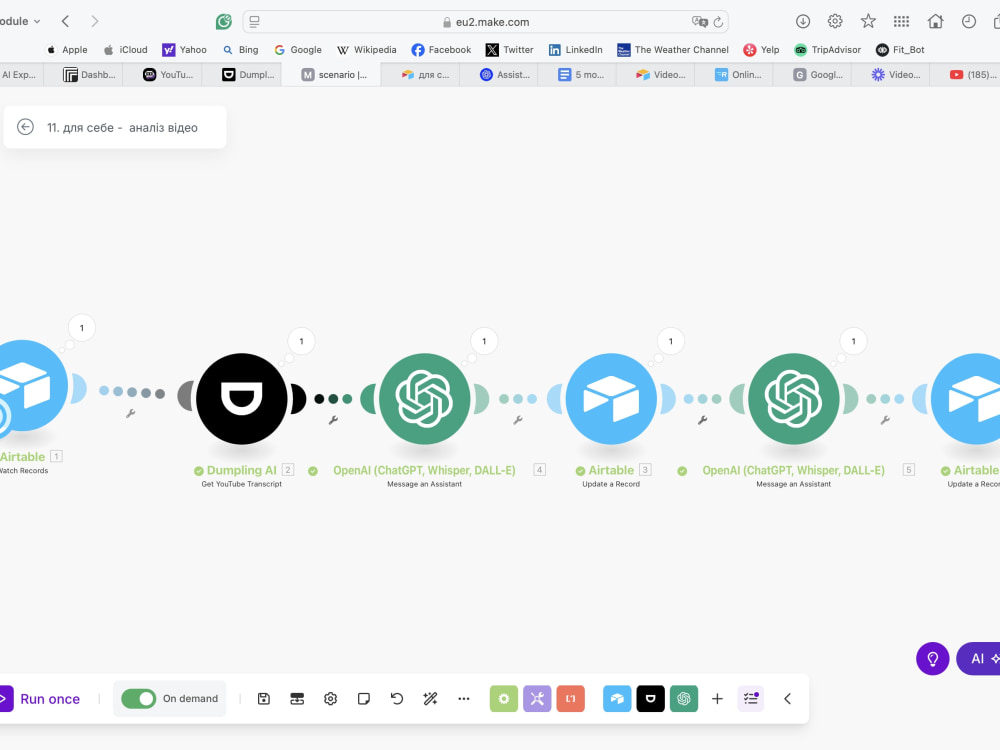Click the bookmark star icon
Image resolution: width=1000 pixels, height=750 pixels.
(868, 22)
